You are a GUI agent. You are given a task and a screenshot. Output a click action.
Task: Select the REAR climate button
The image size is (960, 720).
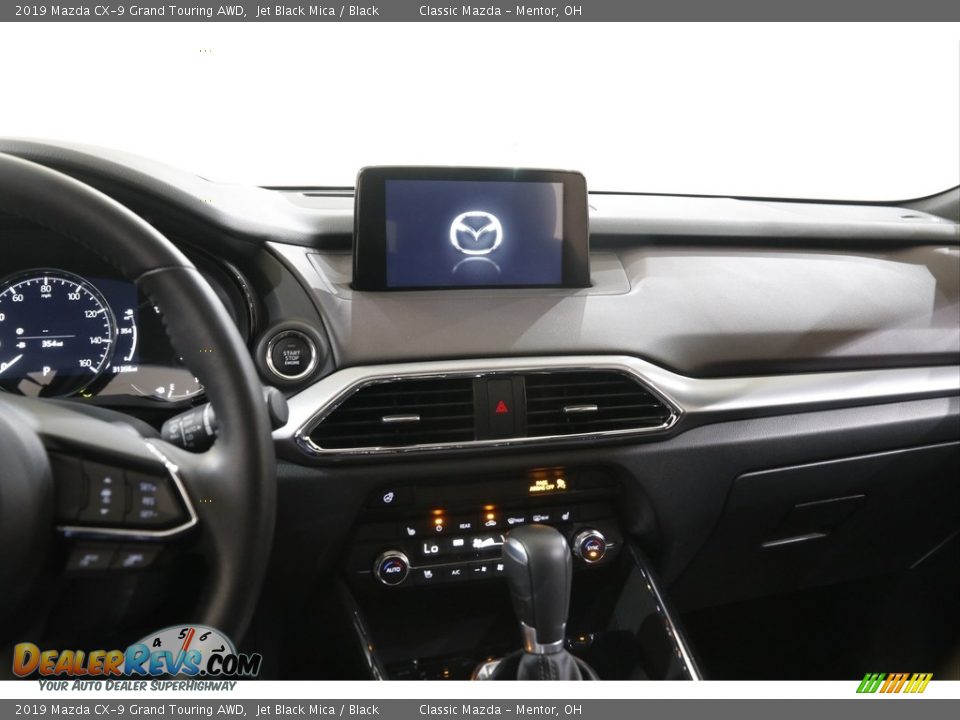tap(465, 526)
